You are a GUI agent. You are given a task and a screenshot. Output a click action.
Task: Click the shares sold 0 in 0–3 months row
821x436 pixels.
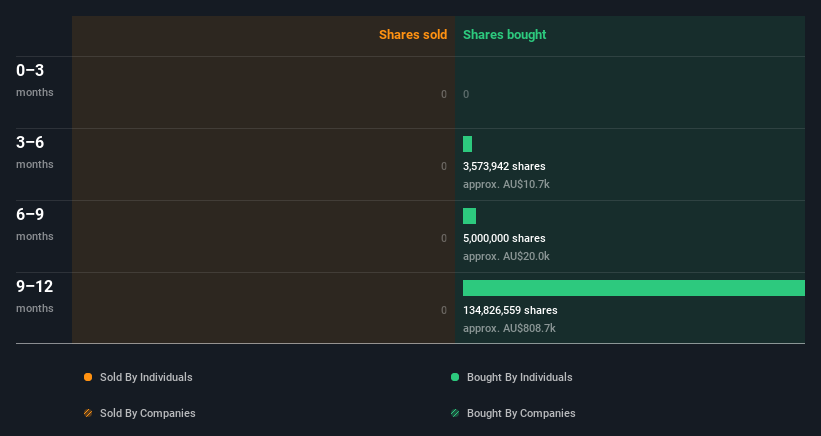pos(444,94)
